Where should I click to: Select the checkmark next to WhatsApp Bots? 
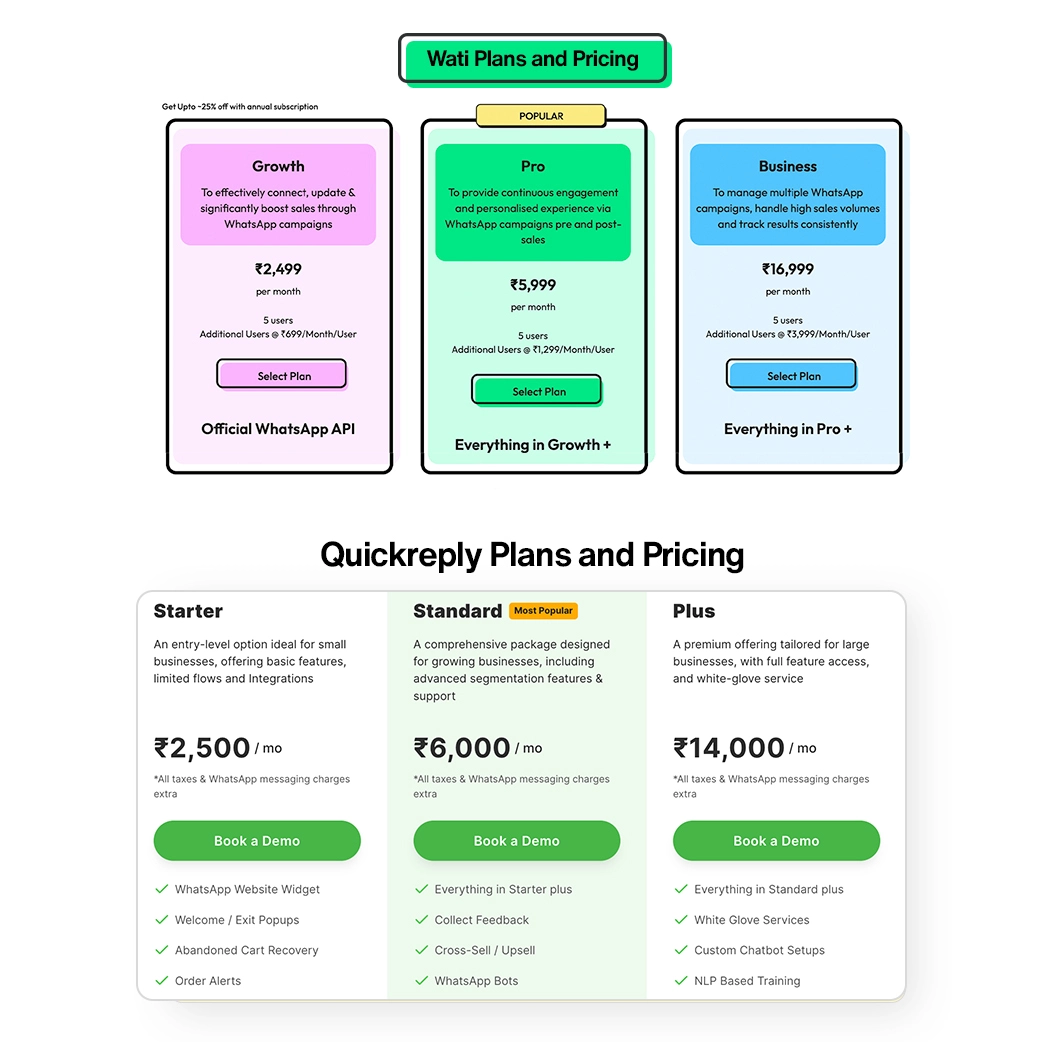pos(421,981)
